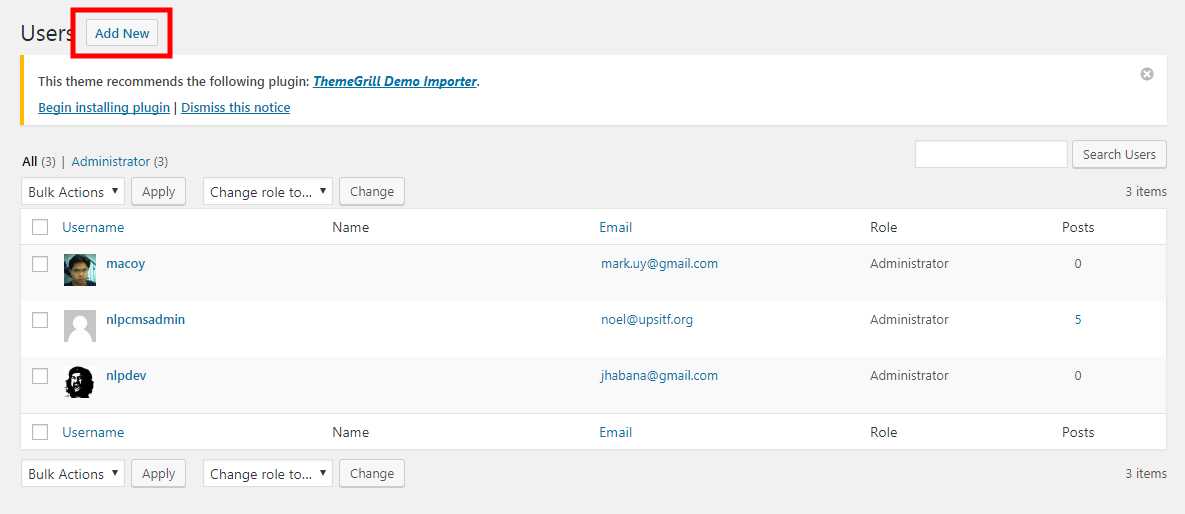Toggle the select-all checkbox in the table header
This screenshot has height=514, width=1185.
tap(40, 227)
